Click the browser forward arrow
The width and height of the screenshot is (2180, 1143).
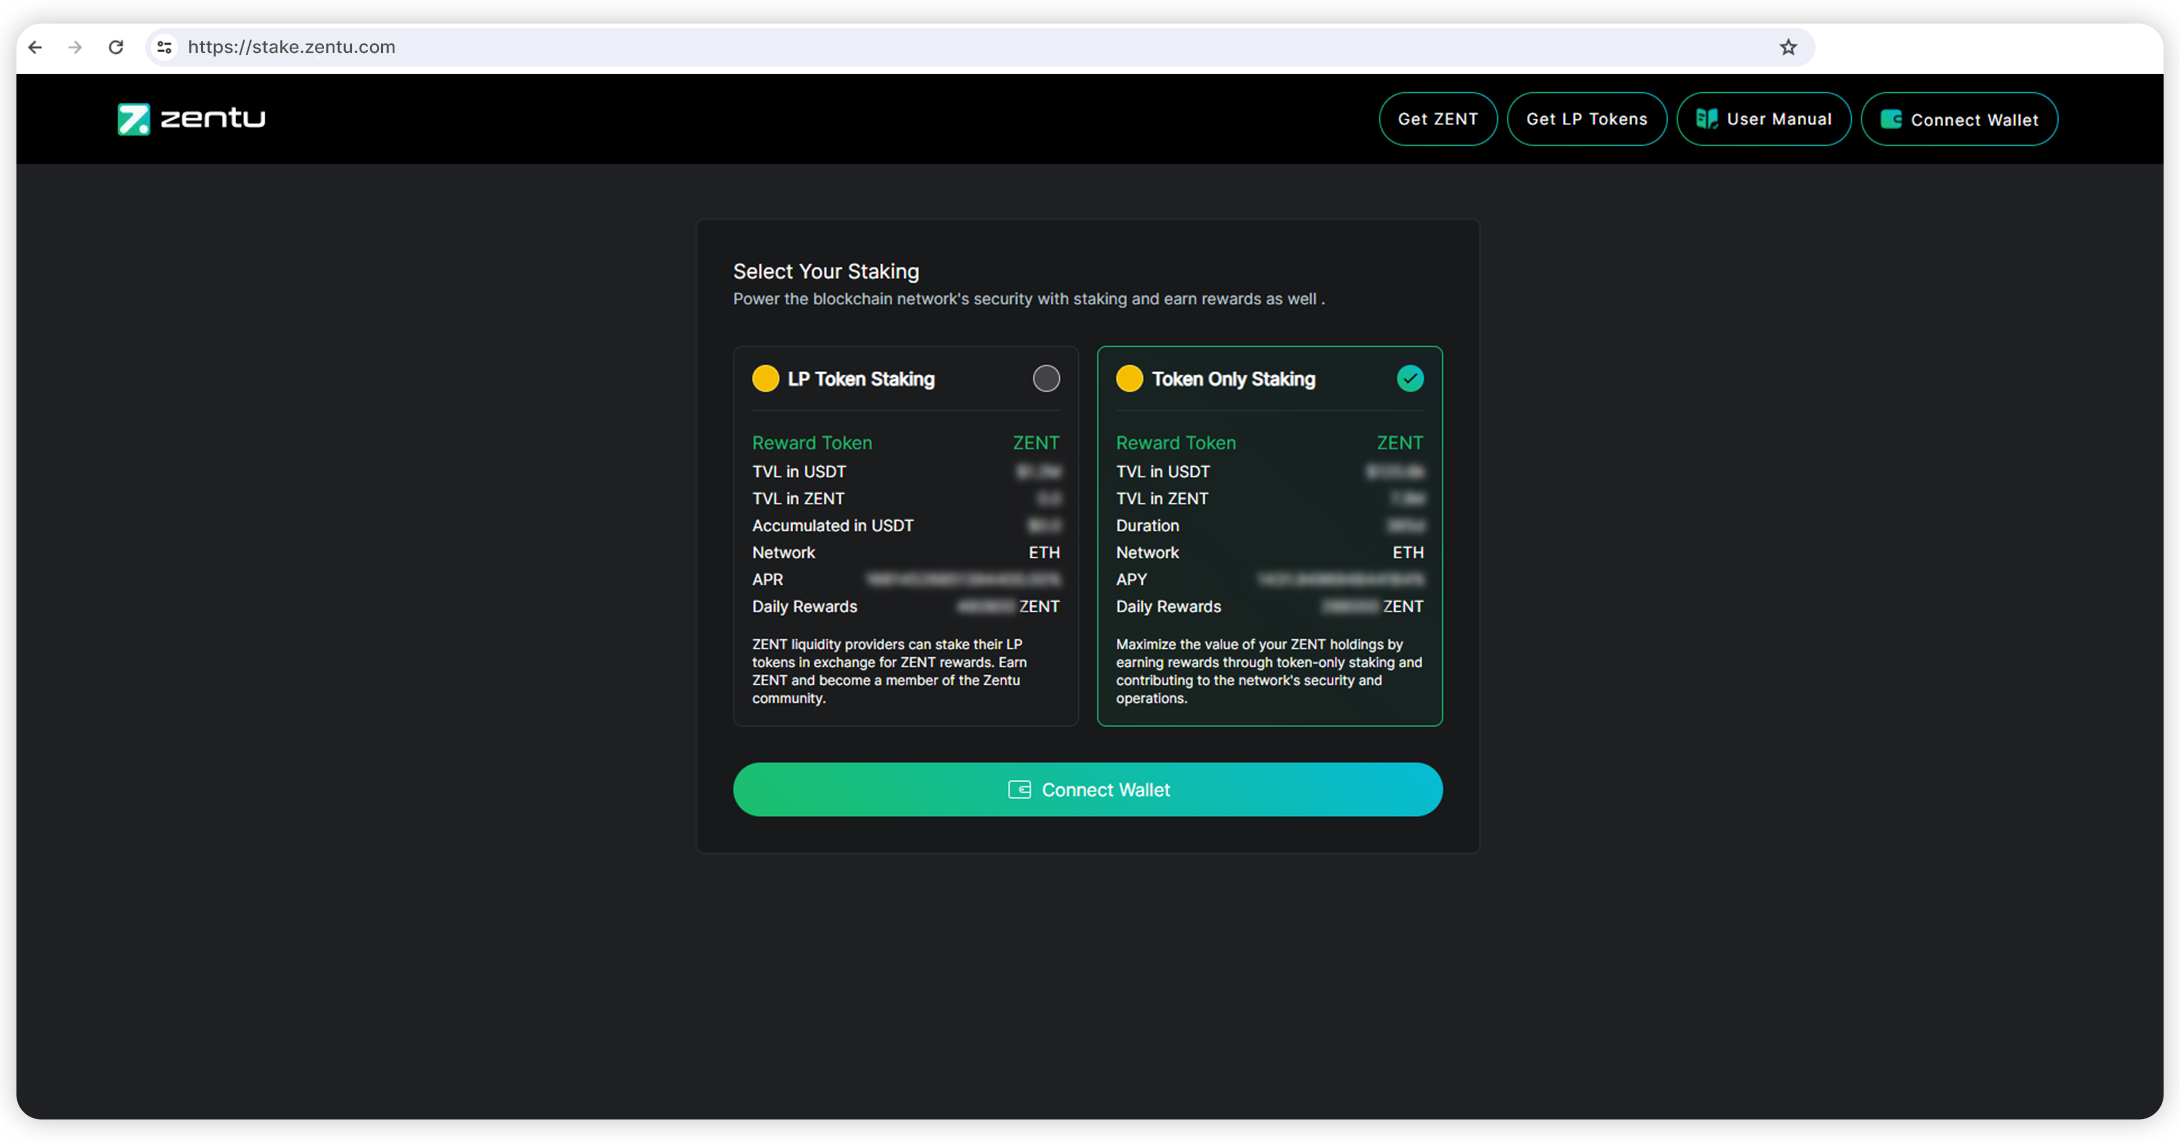pyautogui.click(x=75, y=47)
